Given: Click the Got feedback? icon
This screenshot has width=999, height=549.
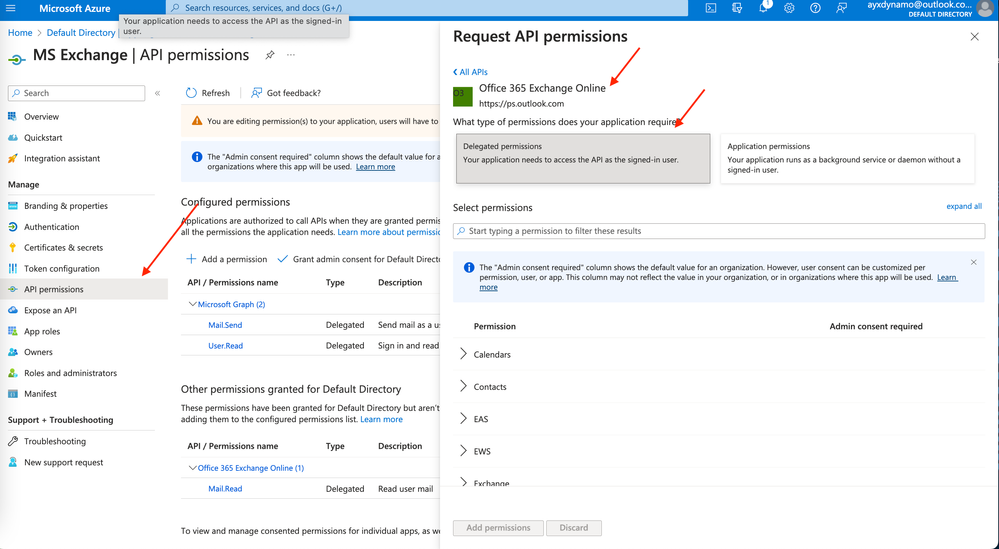Looking at the screenshot, I should click(x=256, y=93).
